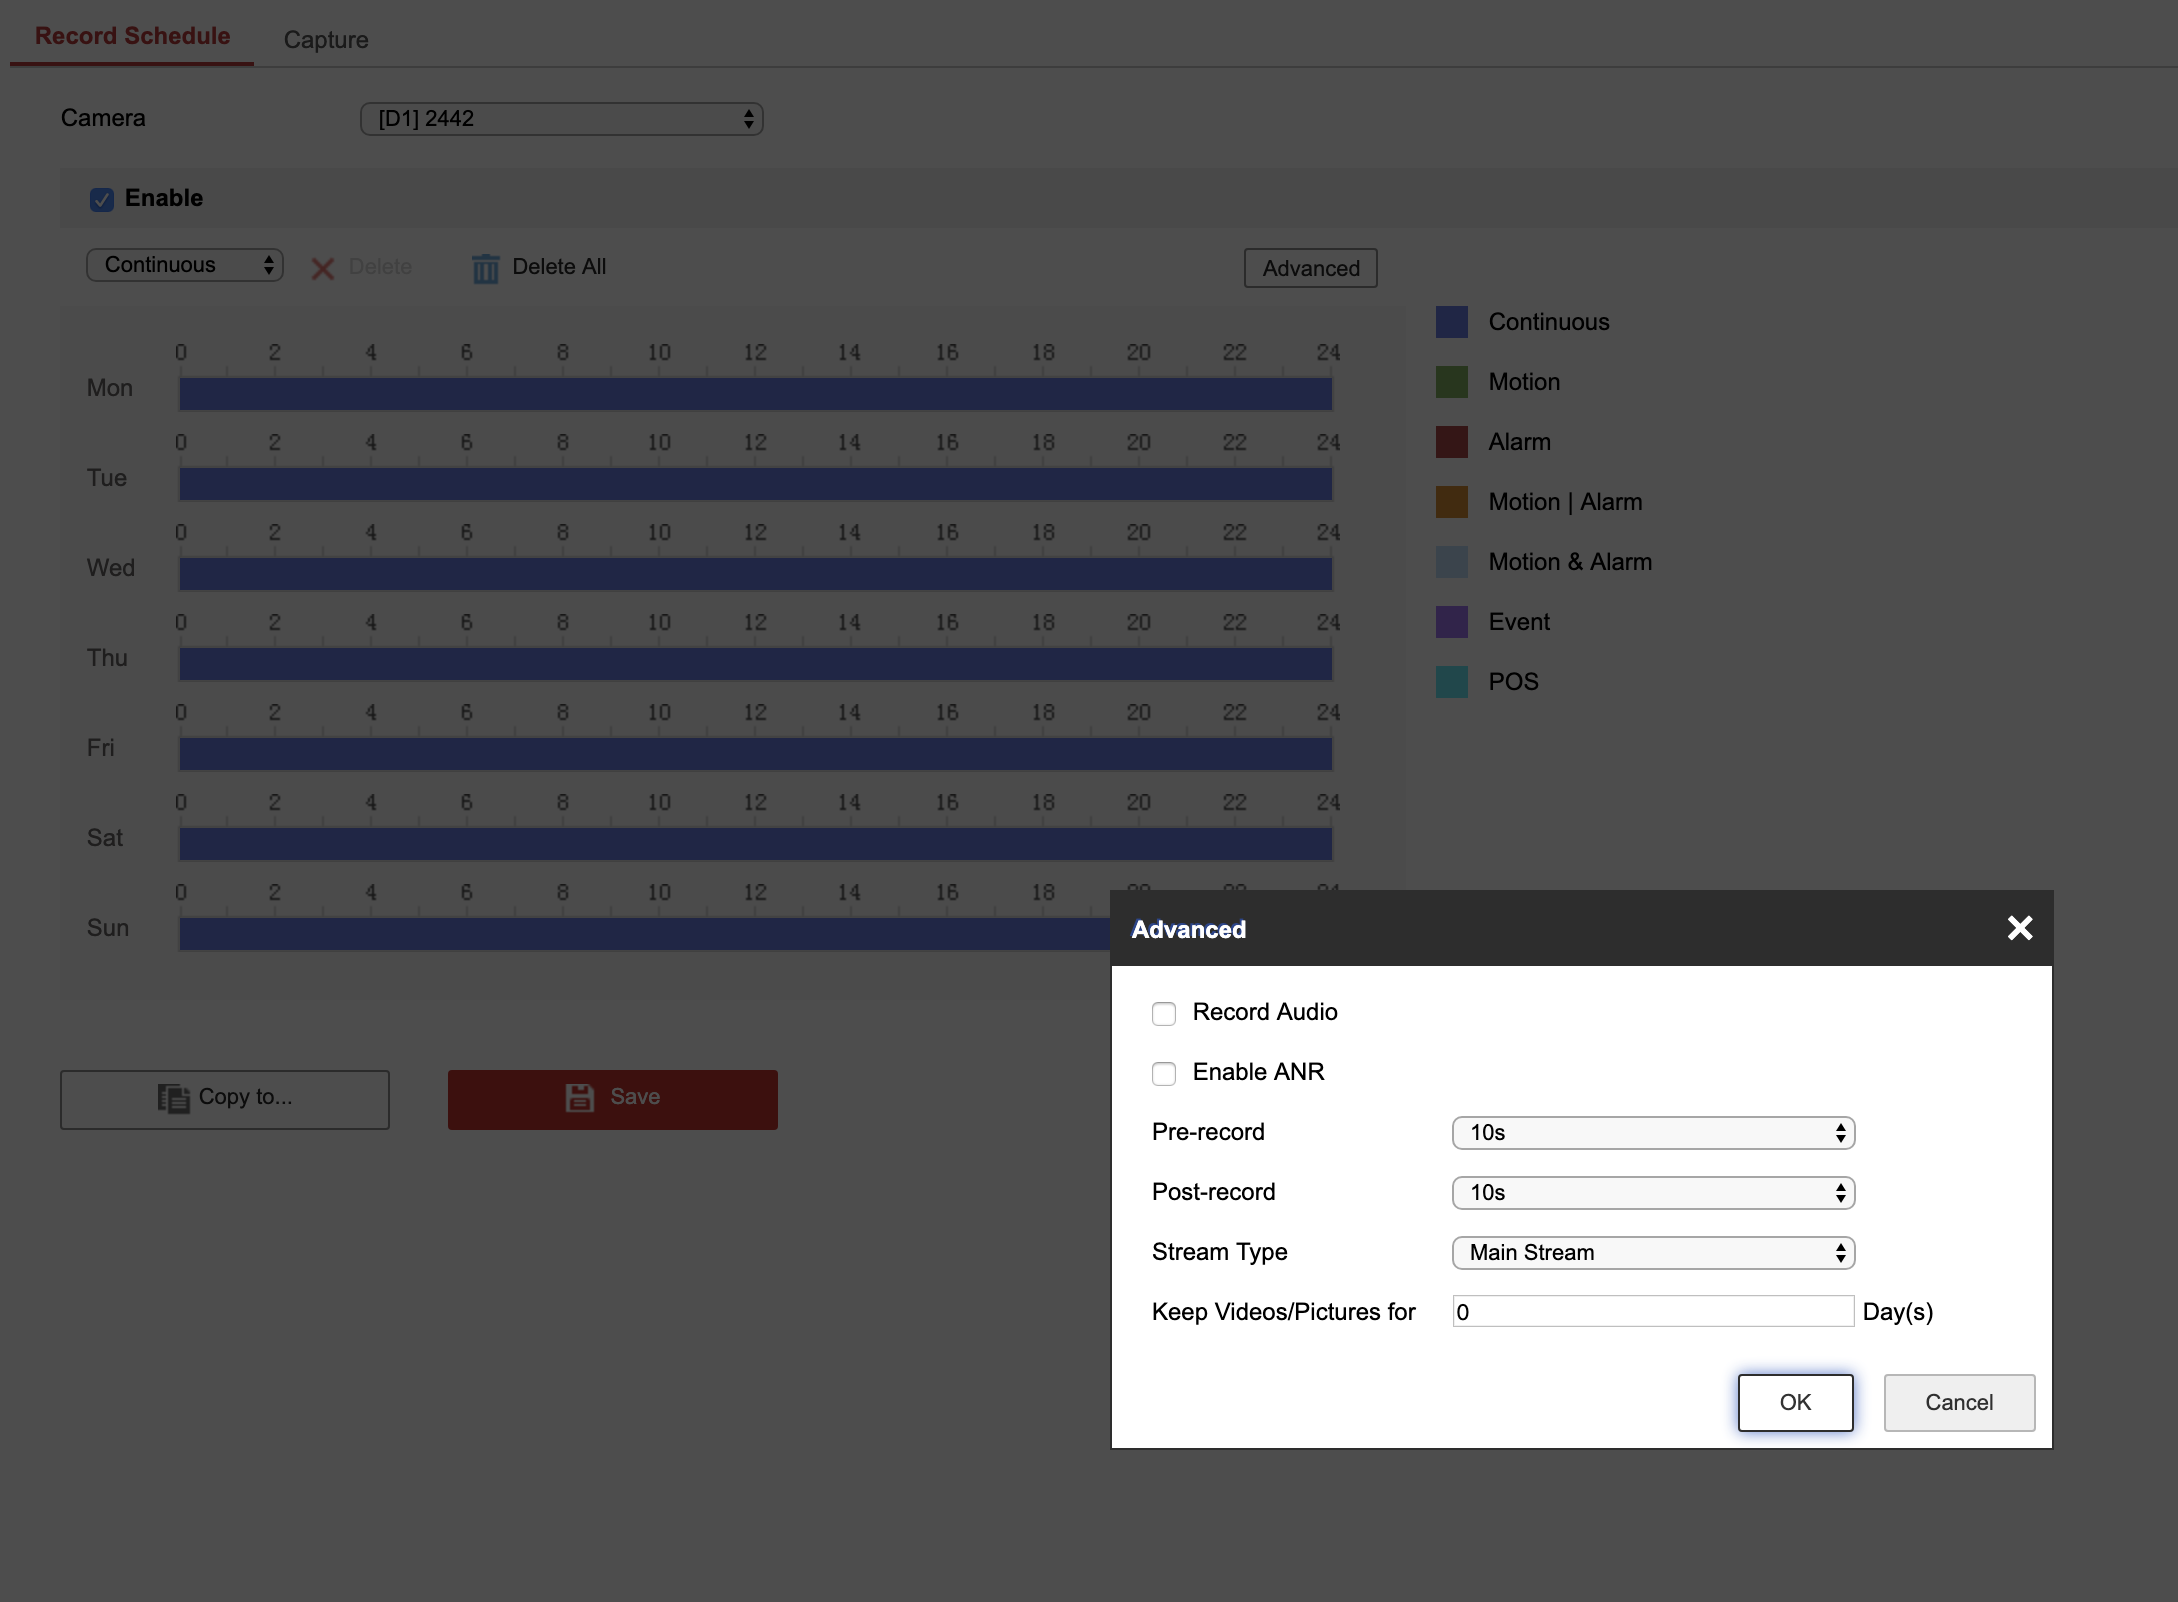Check the Record Audio checkbox
Image resolution: width=2178 pixels, height=1602 pixels.
[1164, 1014]
